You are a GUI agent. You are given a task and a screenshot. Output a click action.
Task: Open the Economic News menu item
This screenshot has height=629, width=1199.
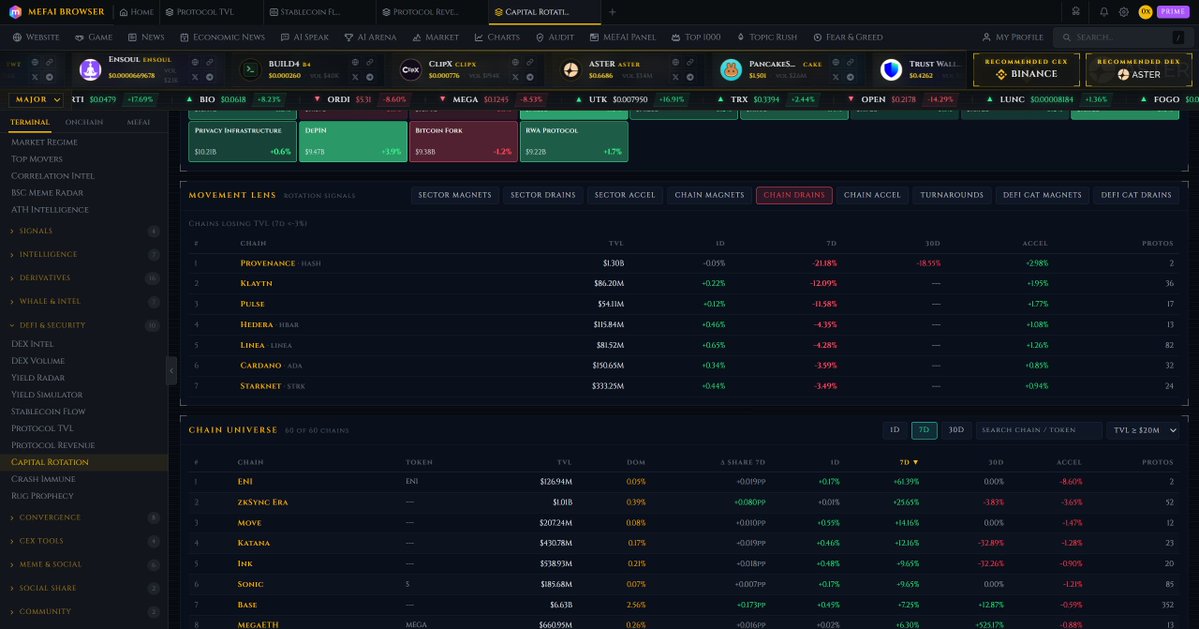pyautogui.click(x=223, y=37)
